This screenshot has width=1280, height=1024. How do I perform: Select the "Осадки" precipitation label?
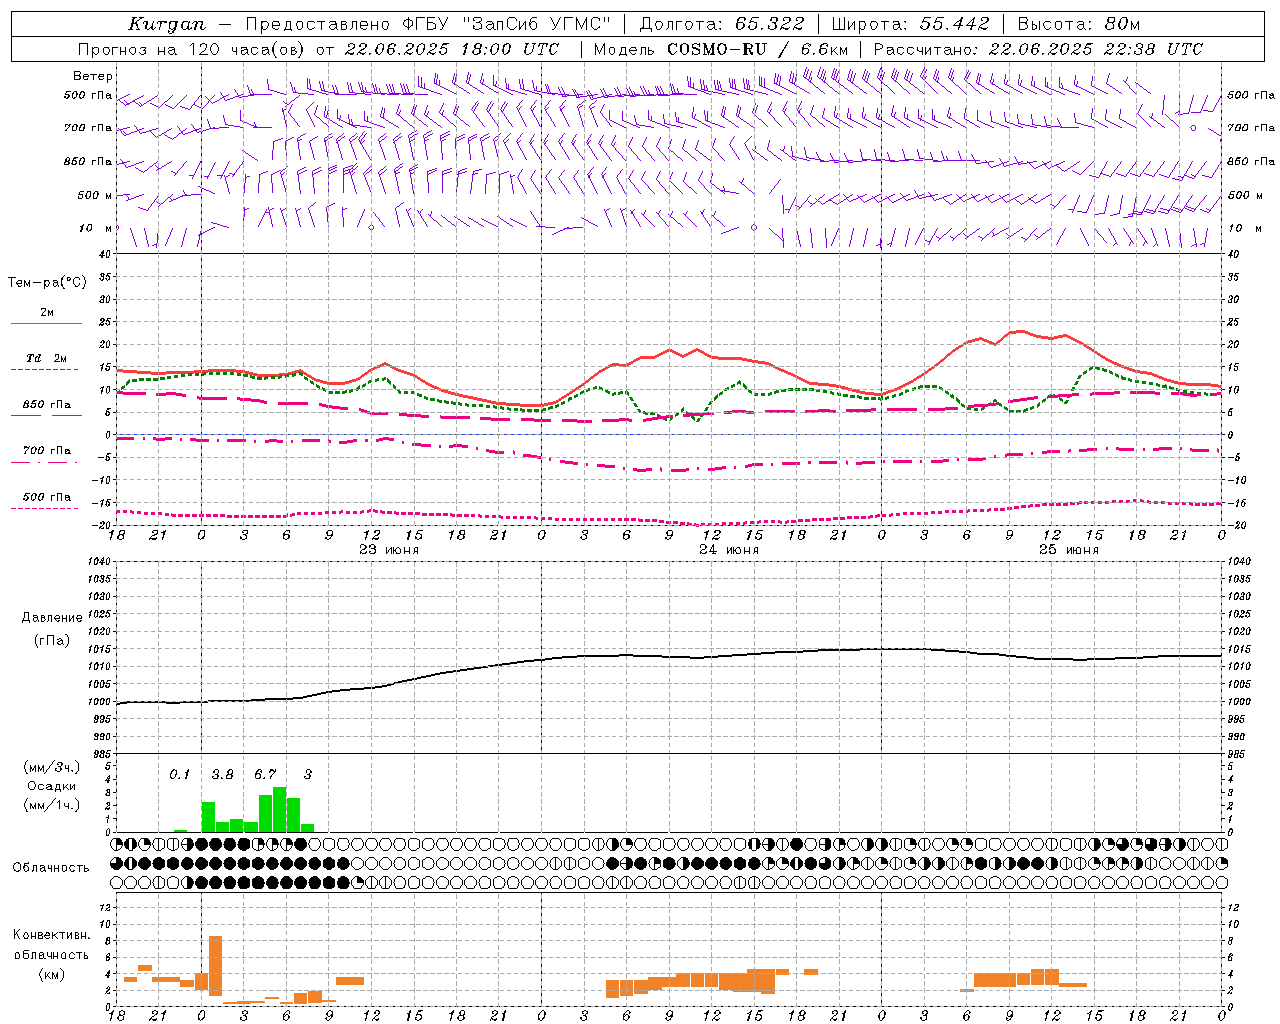(51, 786)
